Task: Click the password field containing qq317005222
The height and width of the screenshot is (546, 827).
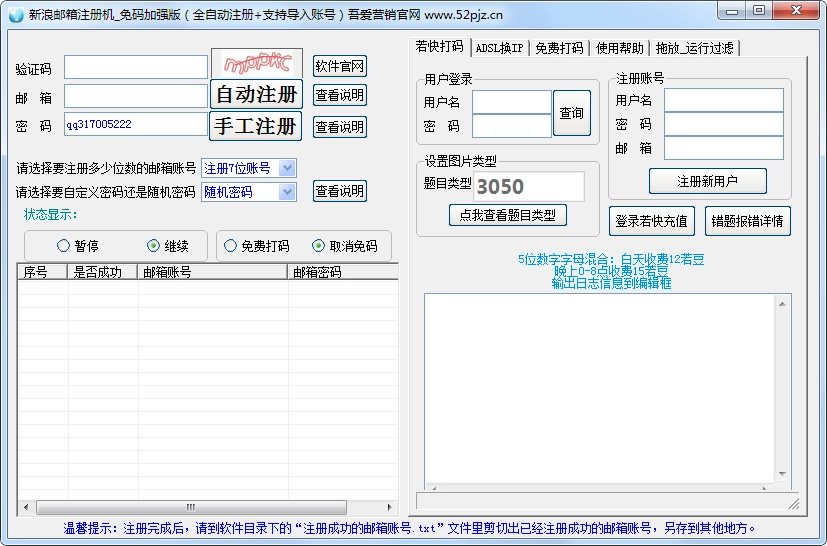Action: point(136,124)
